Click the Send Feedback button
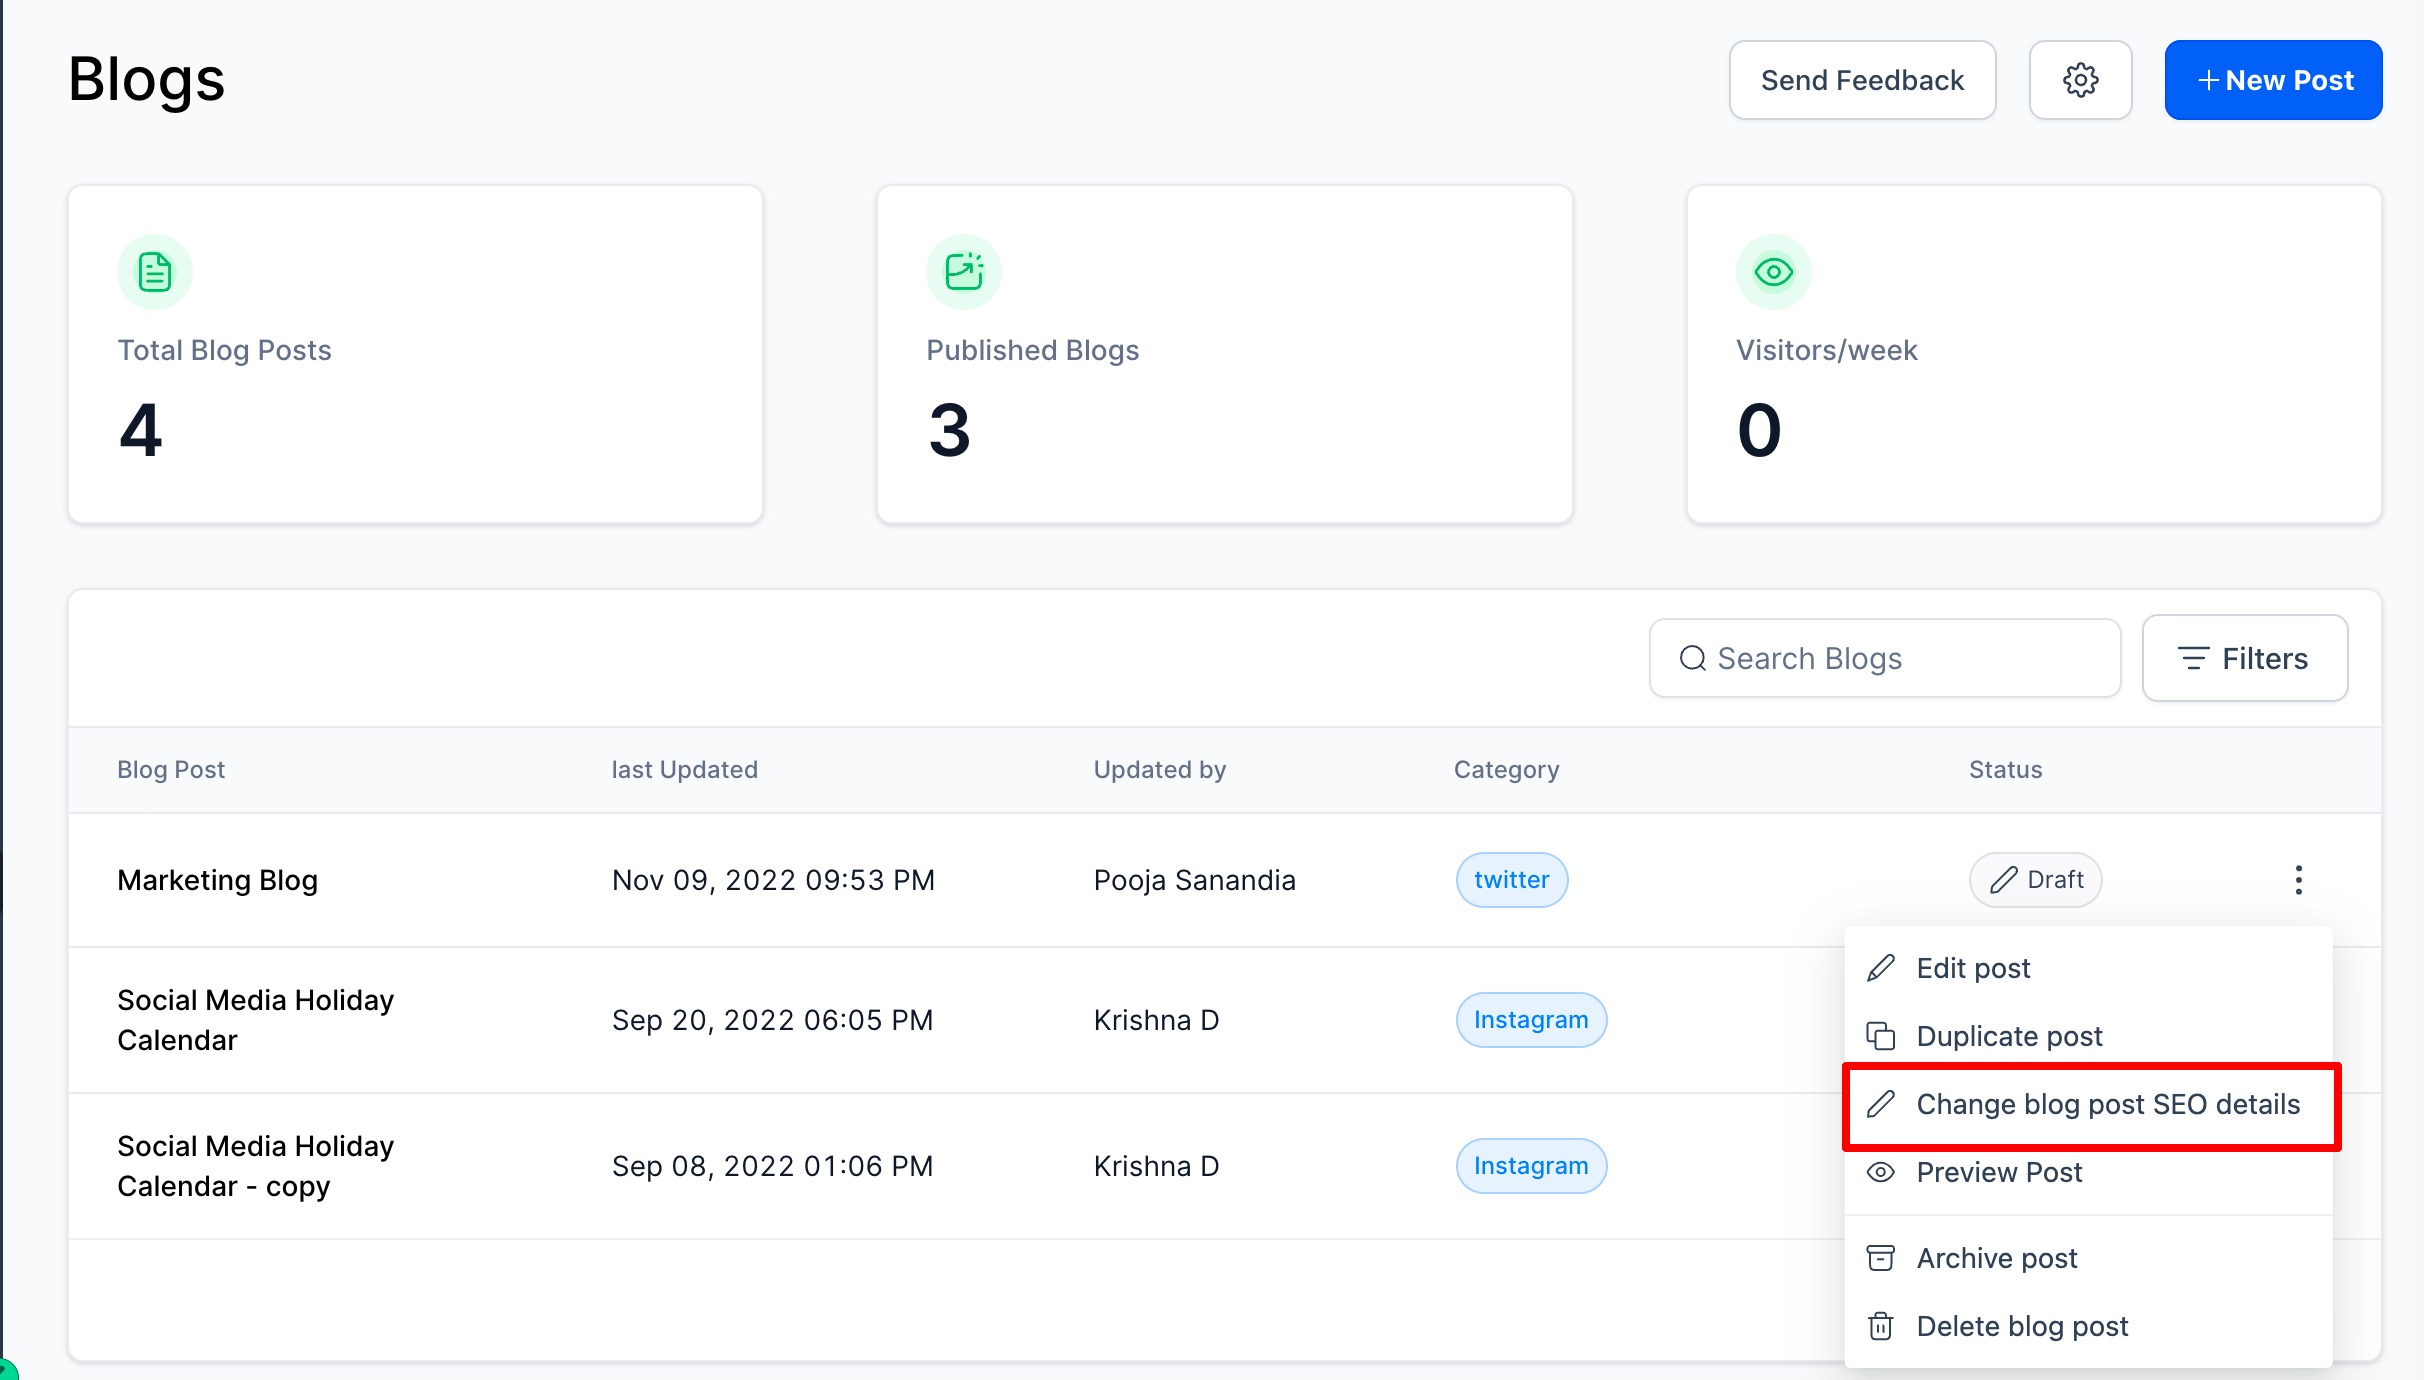 (1862, 80)
